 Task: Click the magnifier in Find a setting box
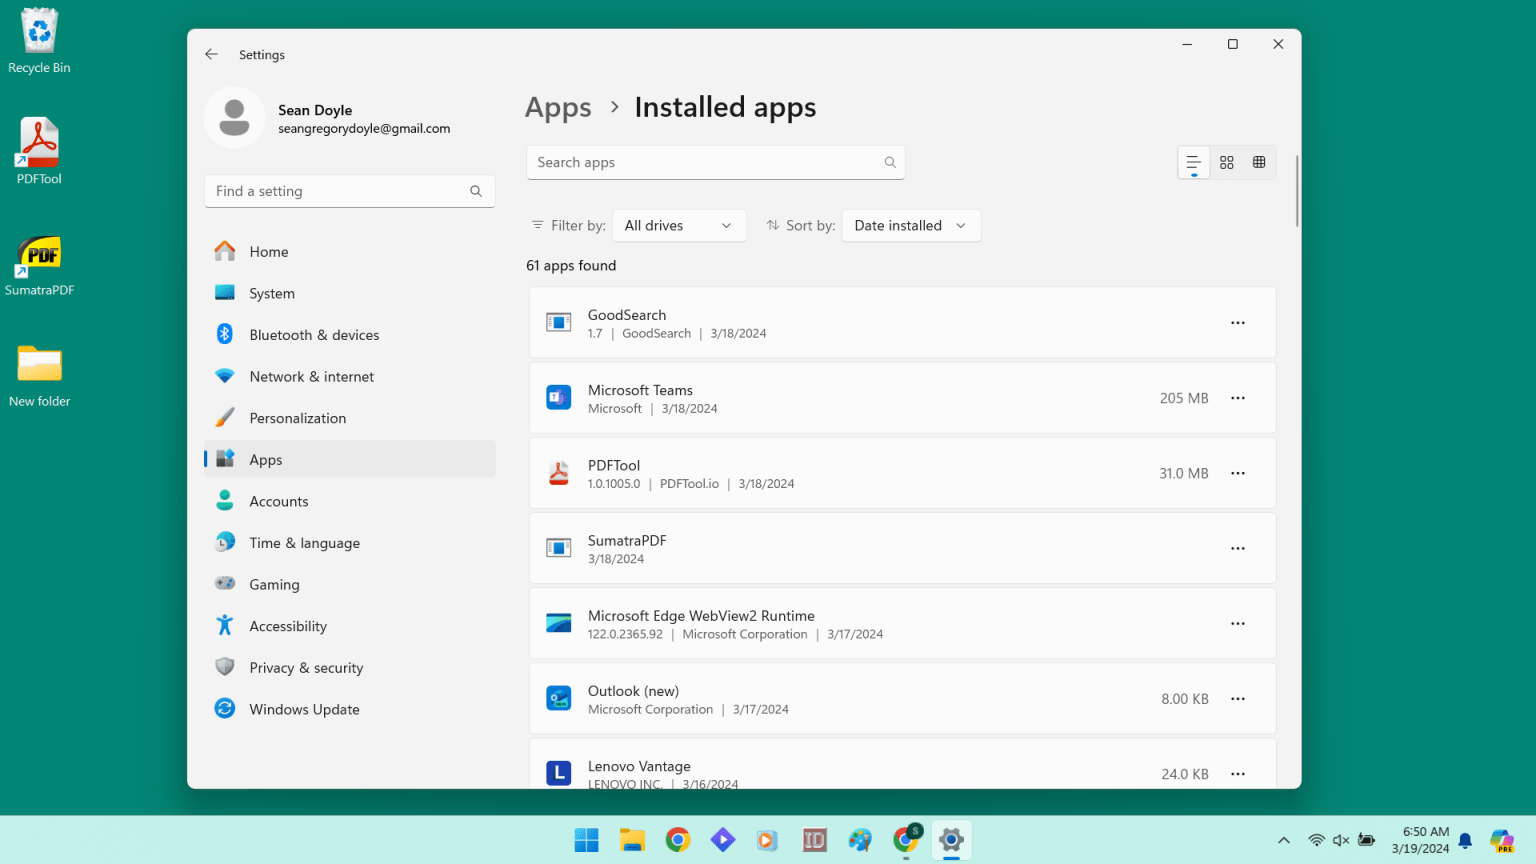coord(476,191)
